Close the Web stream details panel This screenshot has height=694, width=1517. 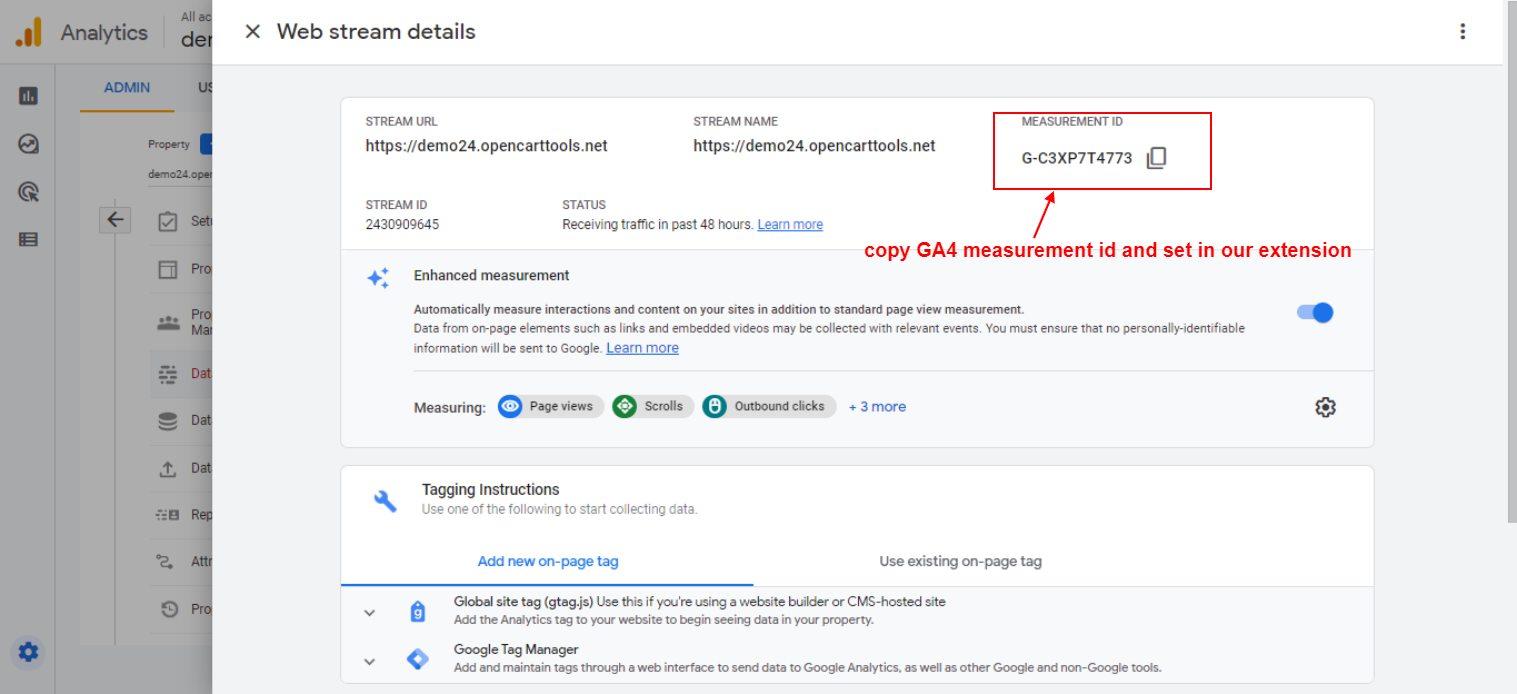(x=253, y=32)
